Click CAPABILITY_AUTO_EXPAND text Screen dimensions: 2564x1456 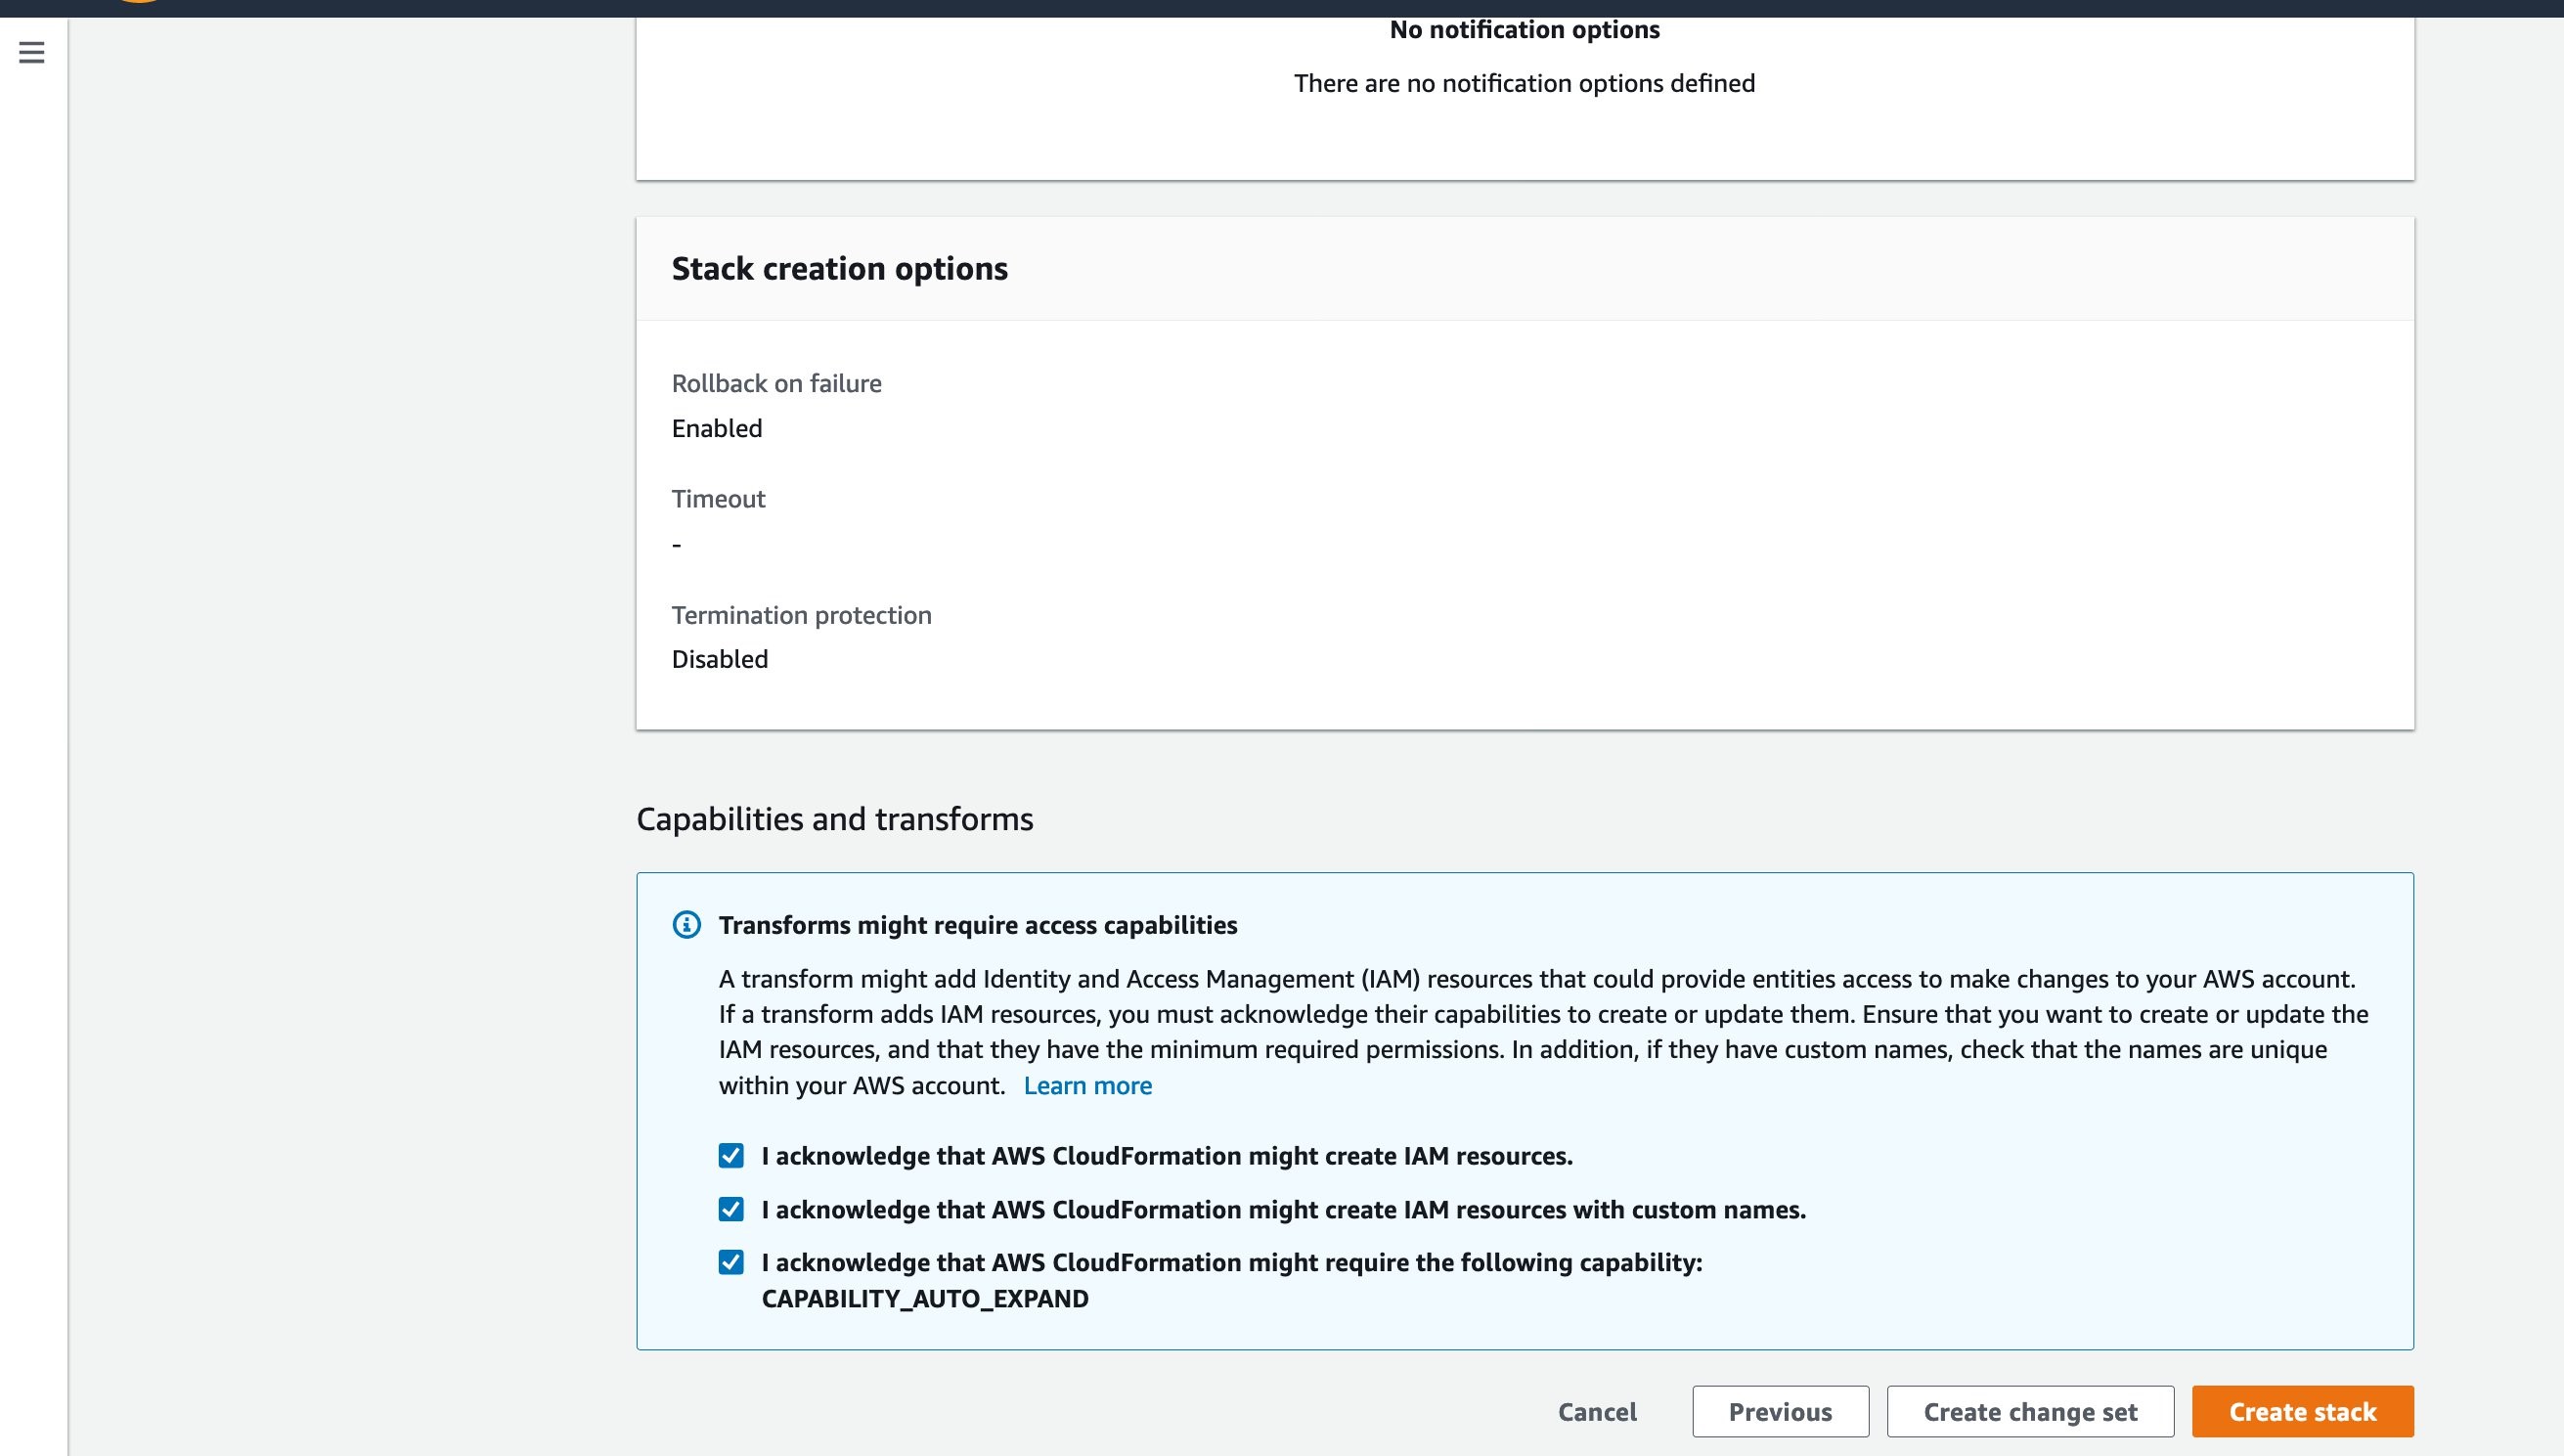(924, 1298)
